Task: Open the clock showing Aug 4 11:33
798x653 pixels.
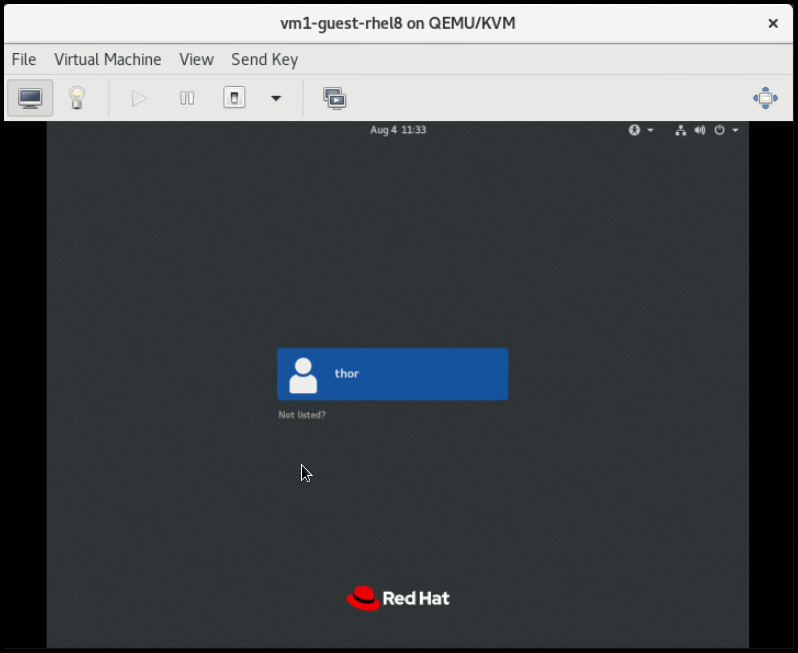Action: pyautogui.click(x=398, y=130)
